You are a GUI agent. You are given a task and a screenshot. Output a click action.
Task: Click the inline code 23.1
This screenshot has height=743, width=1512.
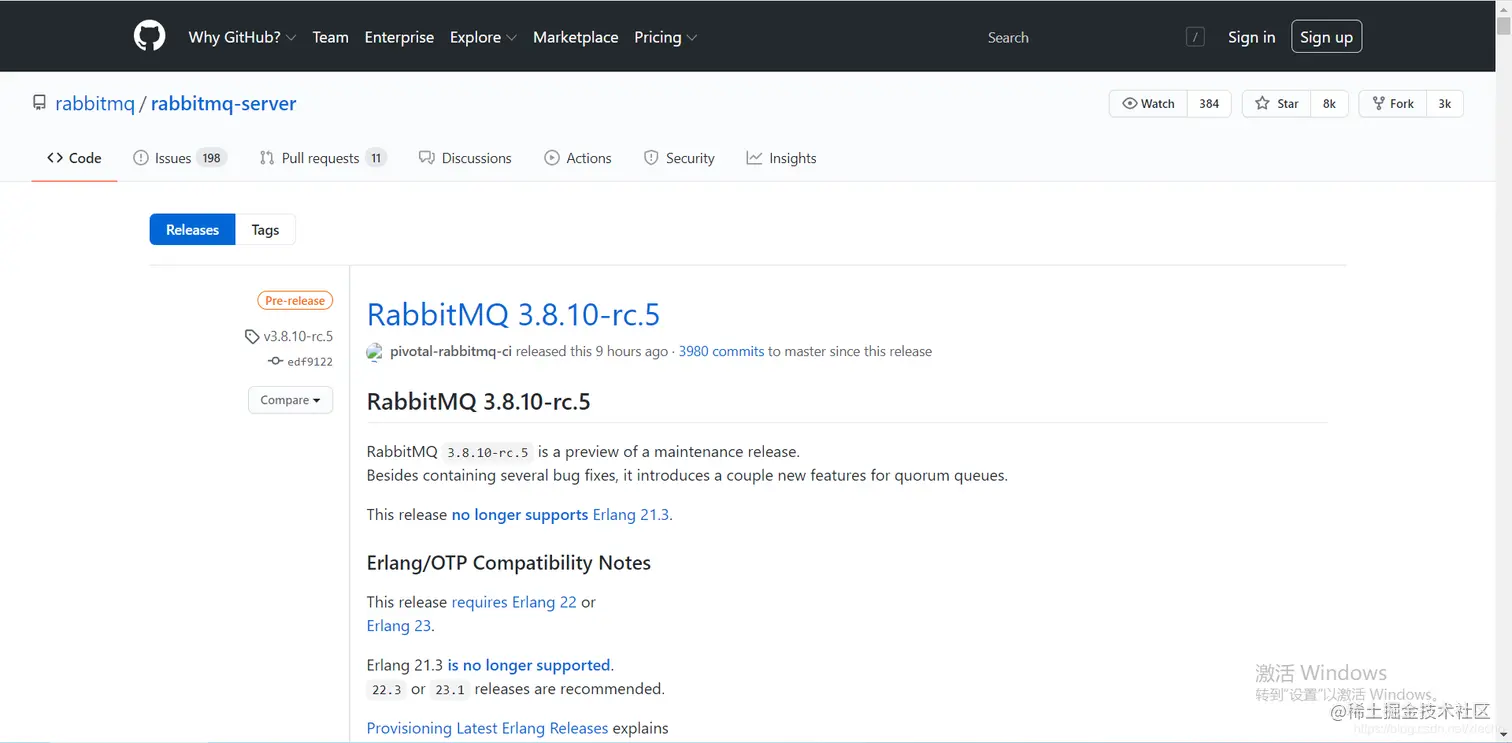tap(450, 690)
